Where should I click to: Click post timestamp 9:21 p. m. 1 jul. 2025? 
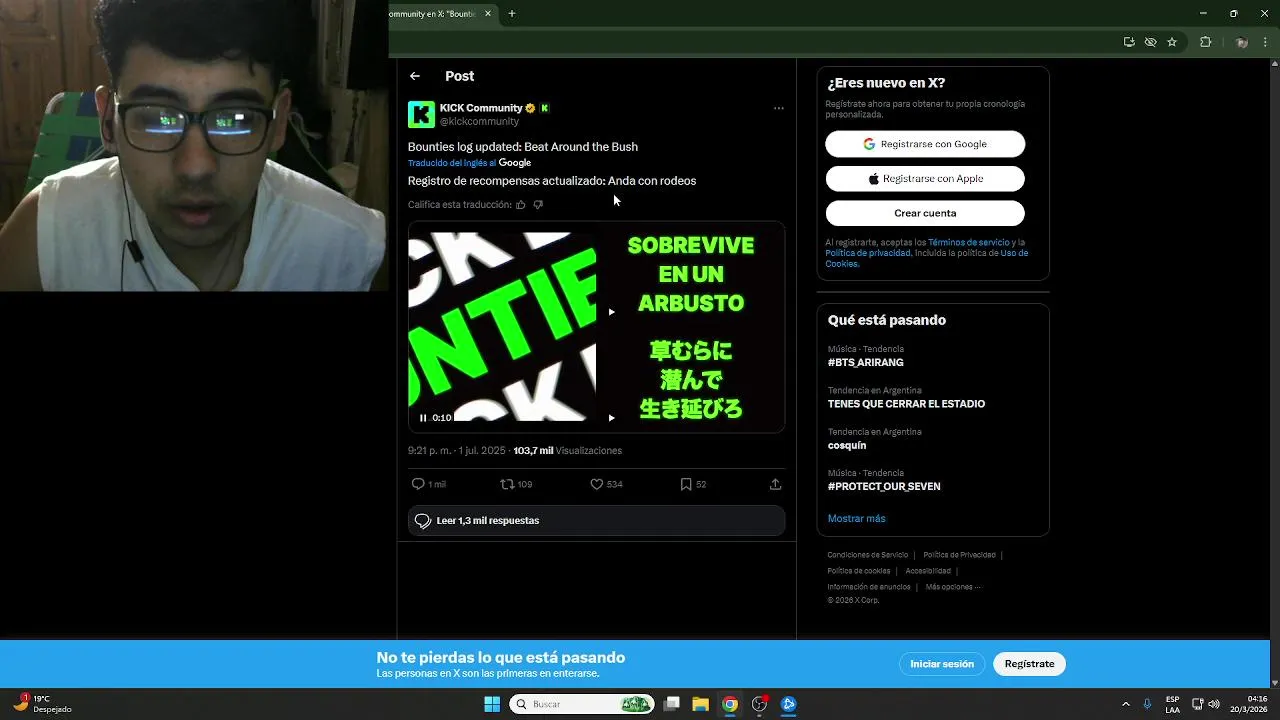pyautogui.click(x=456, y=451)
